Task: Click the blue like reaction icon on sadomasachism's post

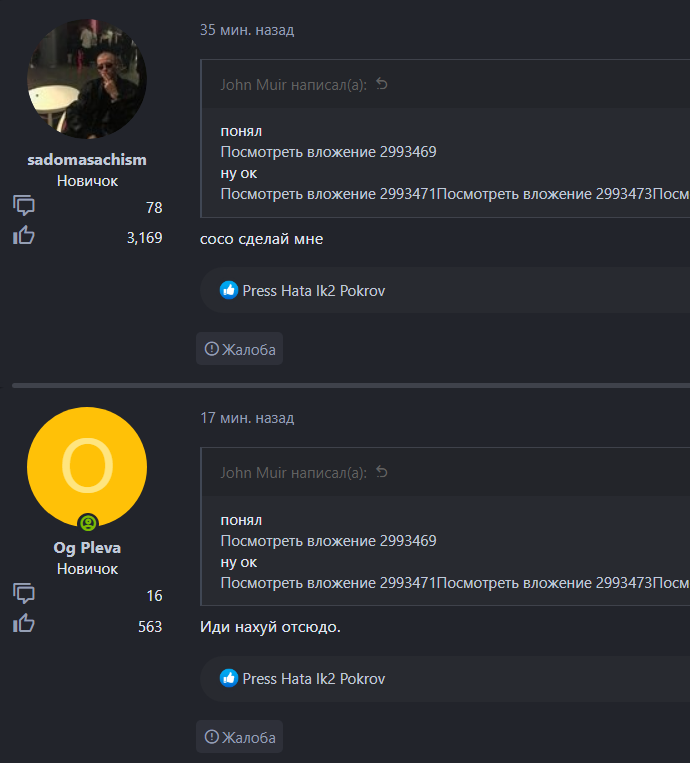Action: tap(229, 290)
